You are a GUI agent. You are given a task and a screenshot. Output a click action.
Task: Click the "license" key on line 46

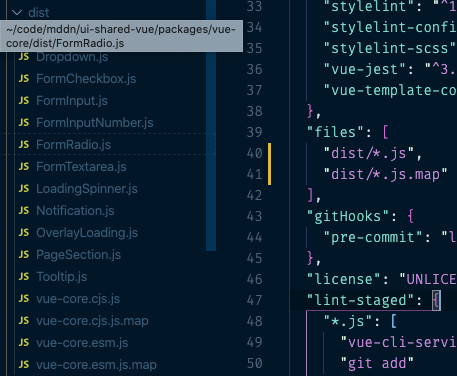[x=344, y=279]
